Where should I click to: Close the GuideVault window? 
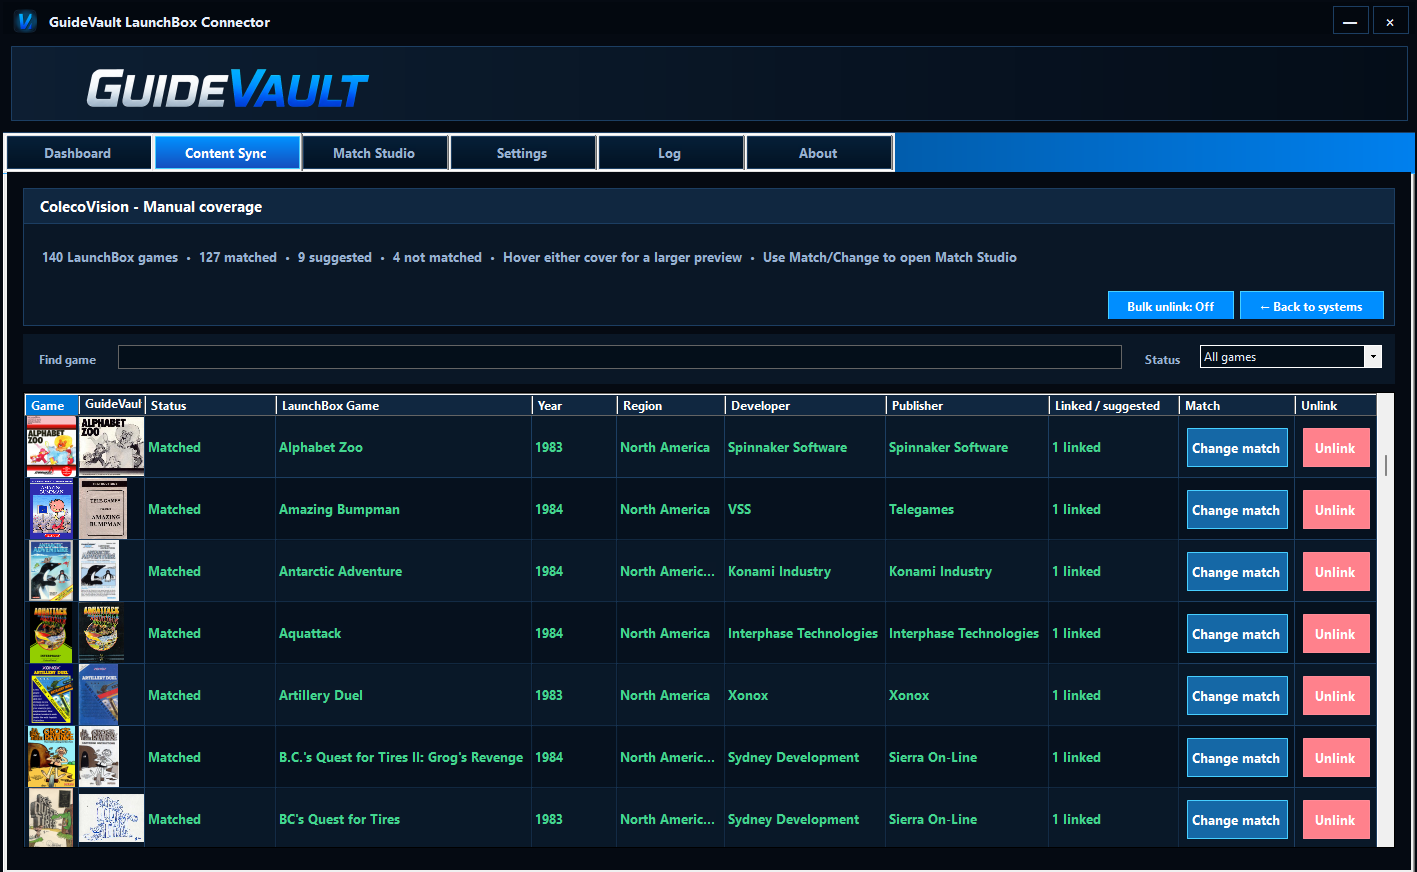[1390, 21]
